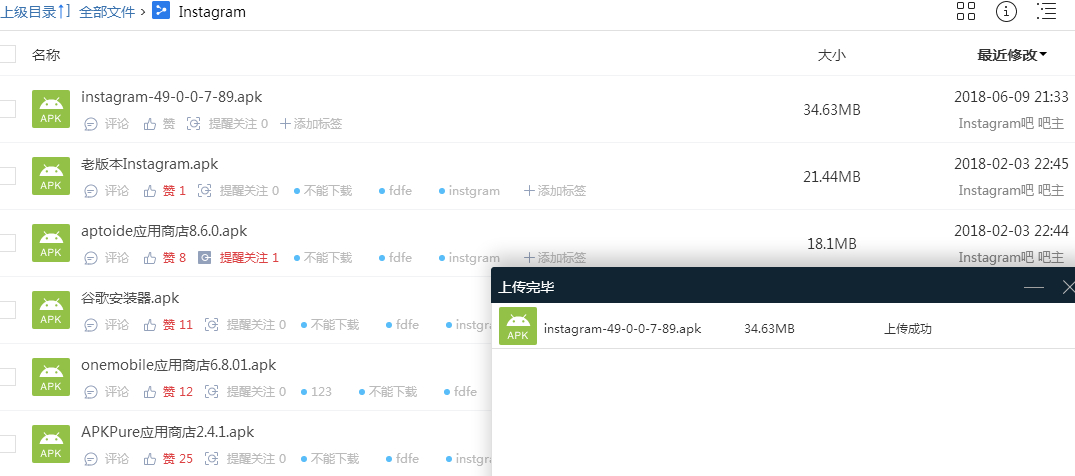Screen dimensions: 1075x476
Task: Add tag to instagram-49-0-0-7-89.apk
Action: [311, 124]
